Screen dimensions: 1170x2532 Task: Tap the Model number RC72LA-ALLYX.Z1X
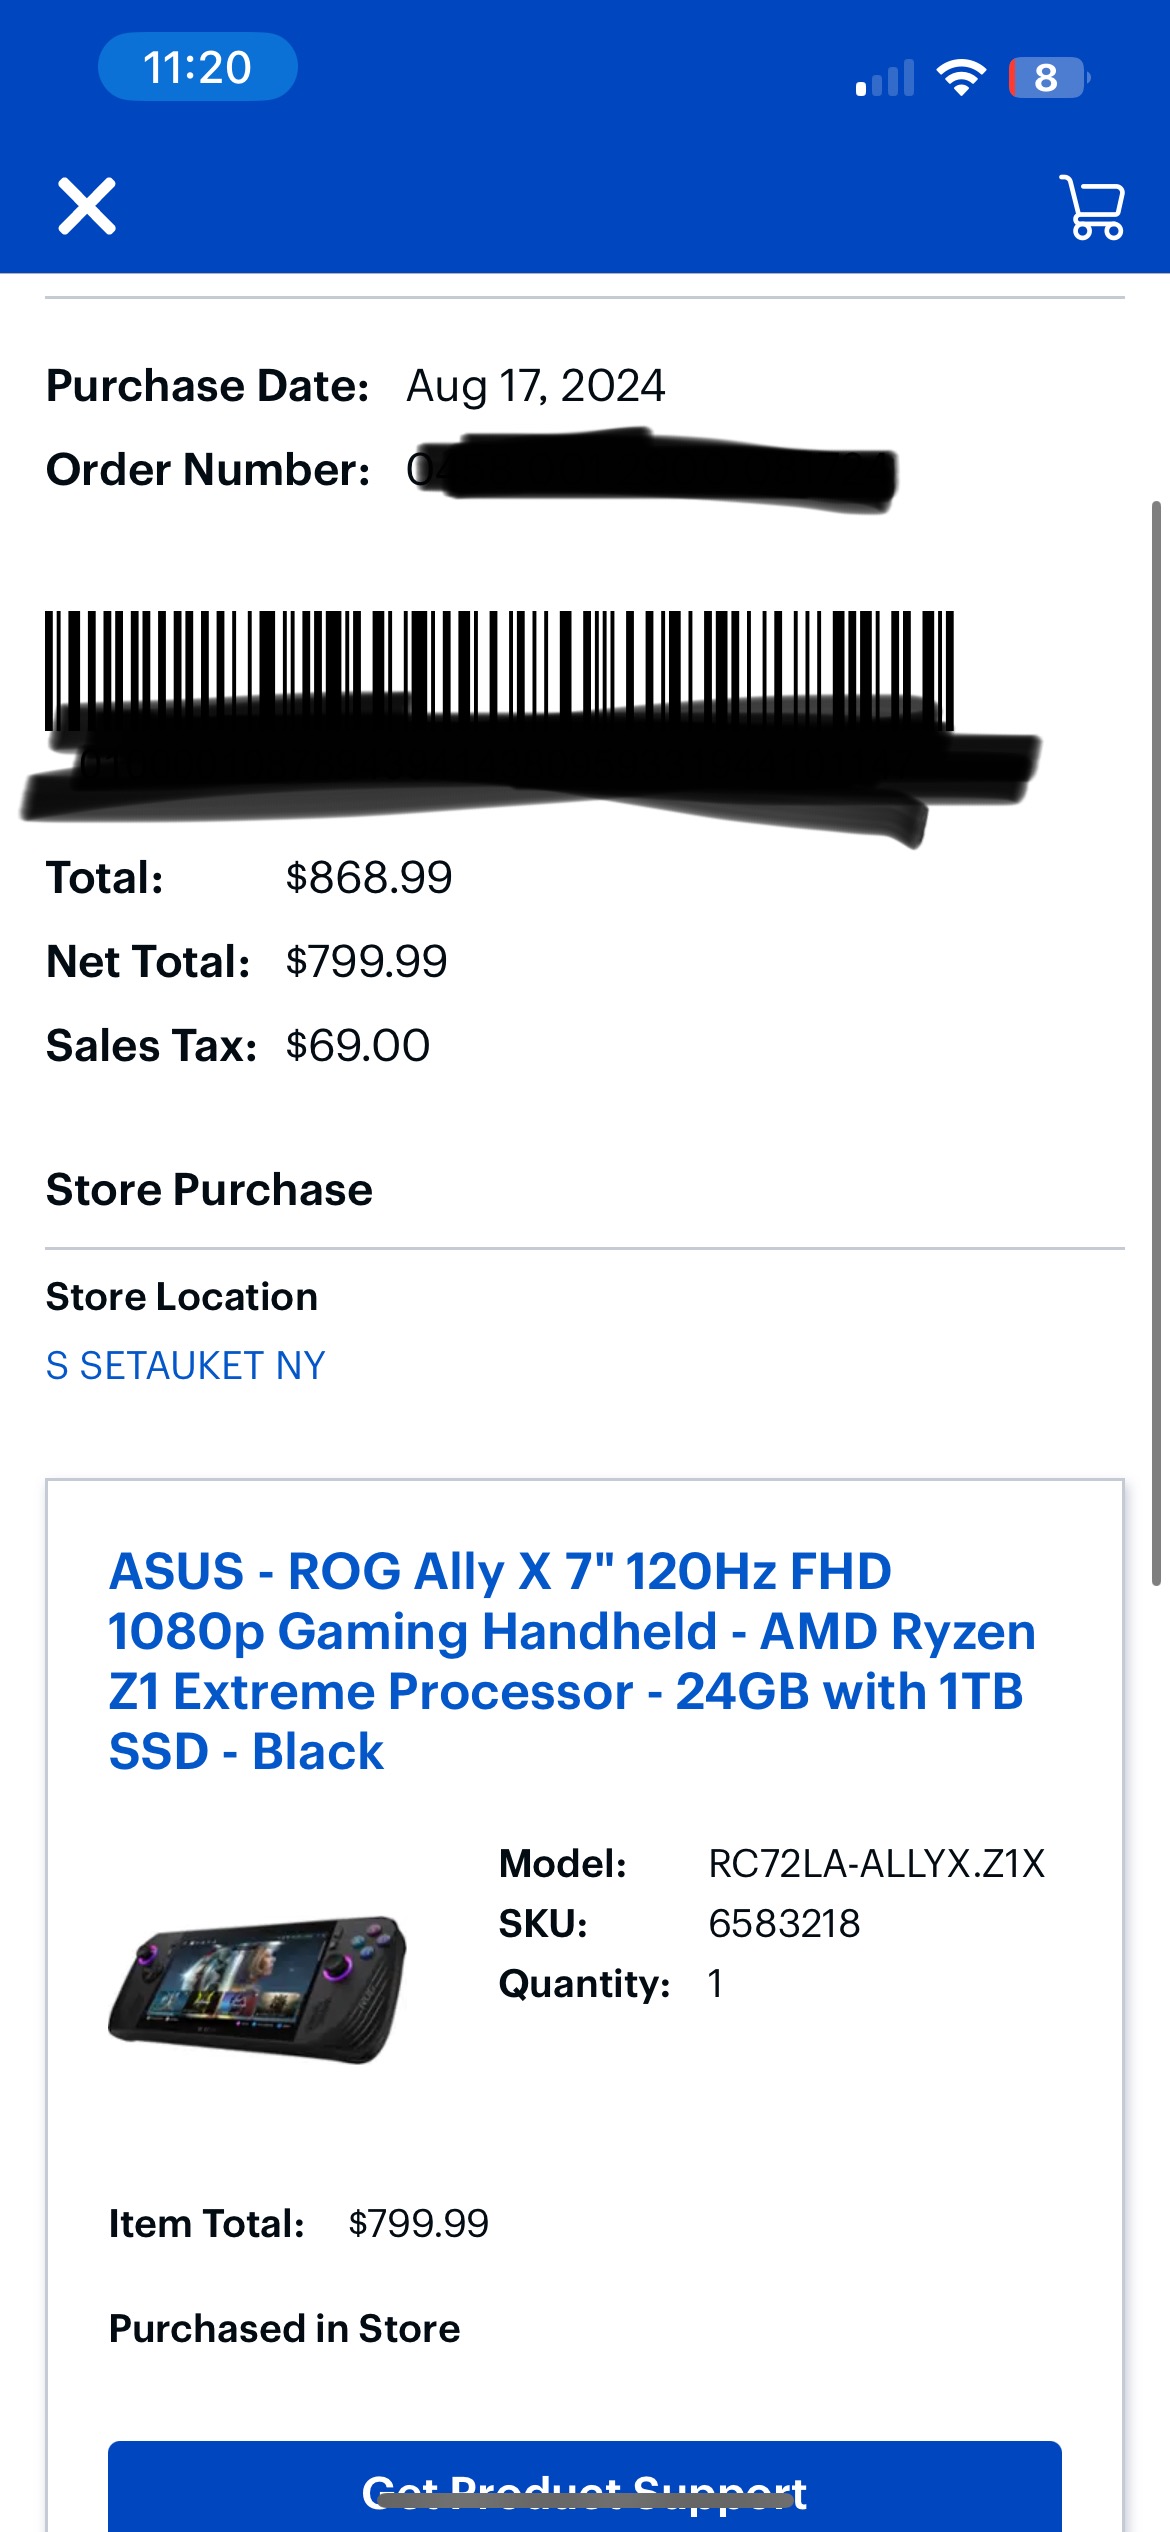[876, 1863]
